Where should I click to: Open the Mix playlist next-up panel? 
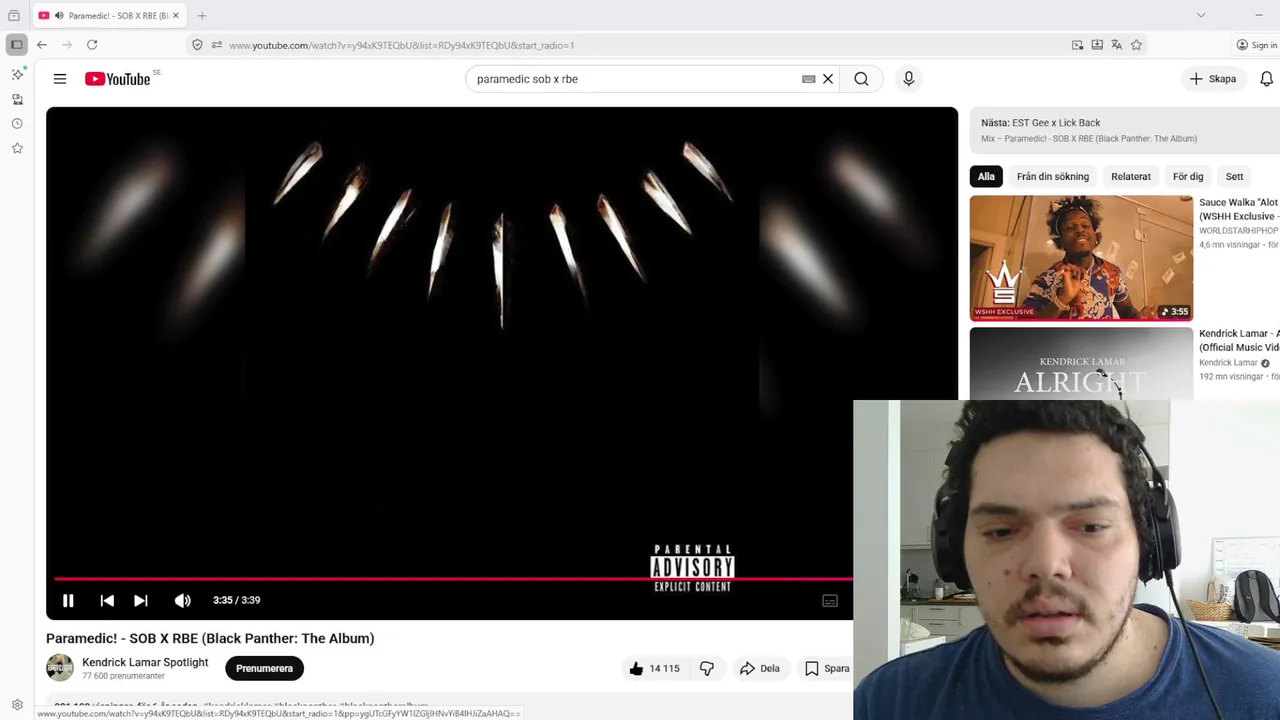[1125, 130]
